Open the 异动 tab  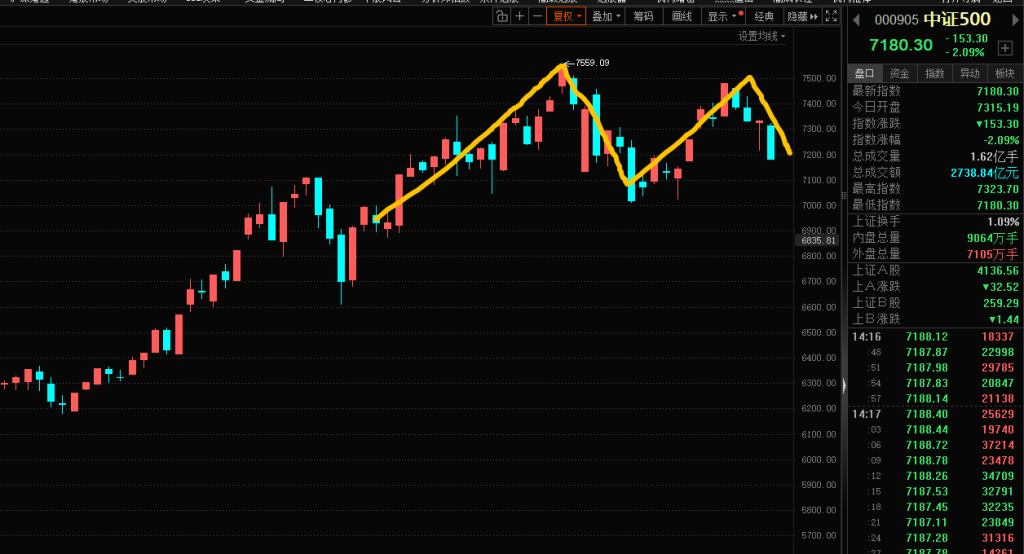tap(969, 73)
